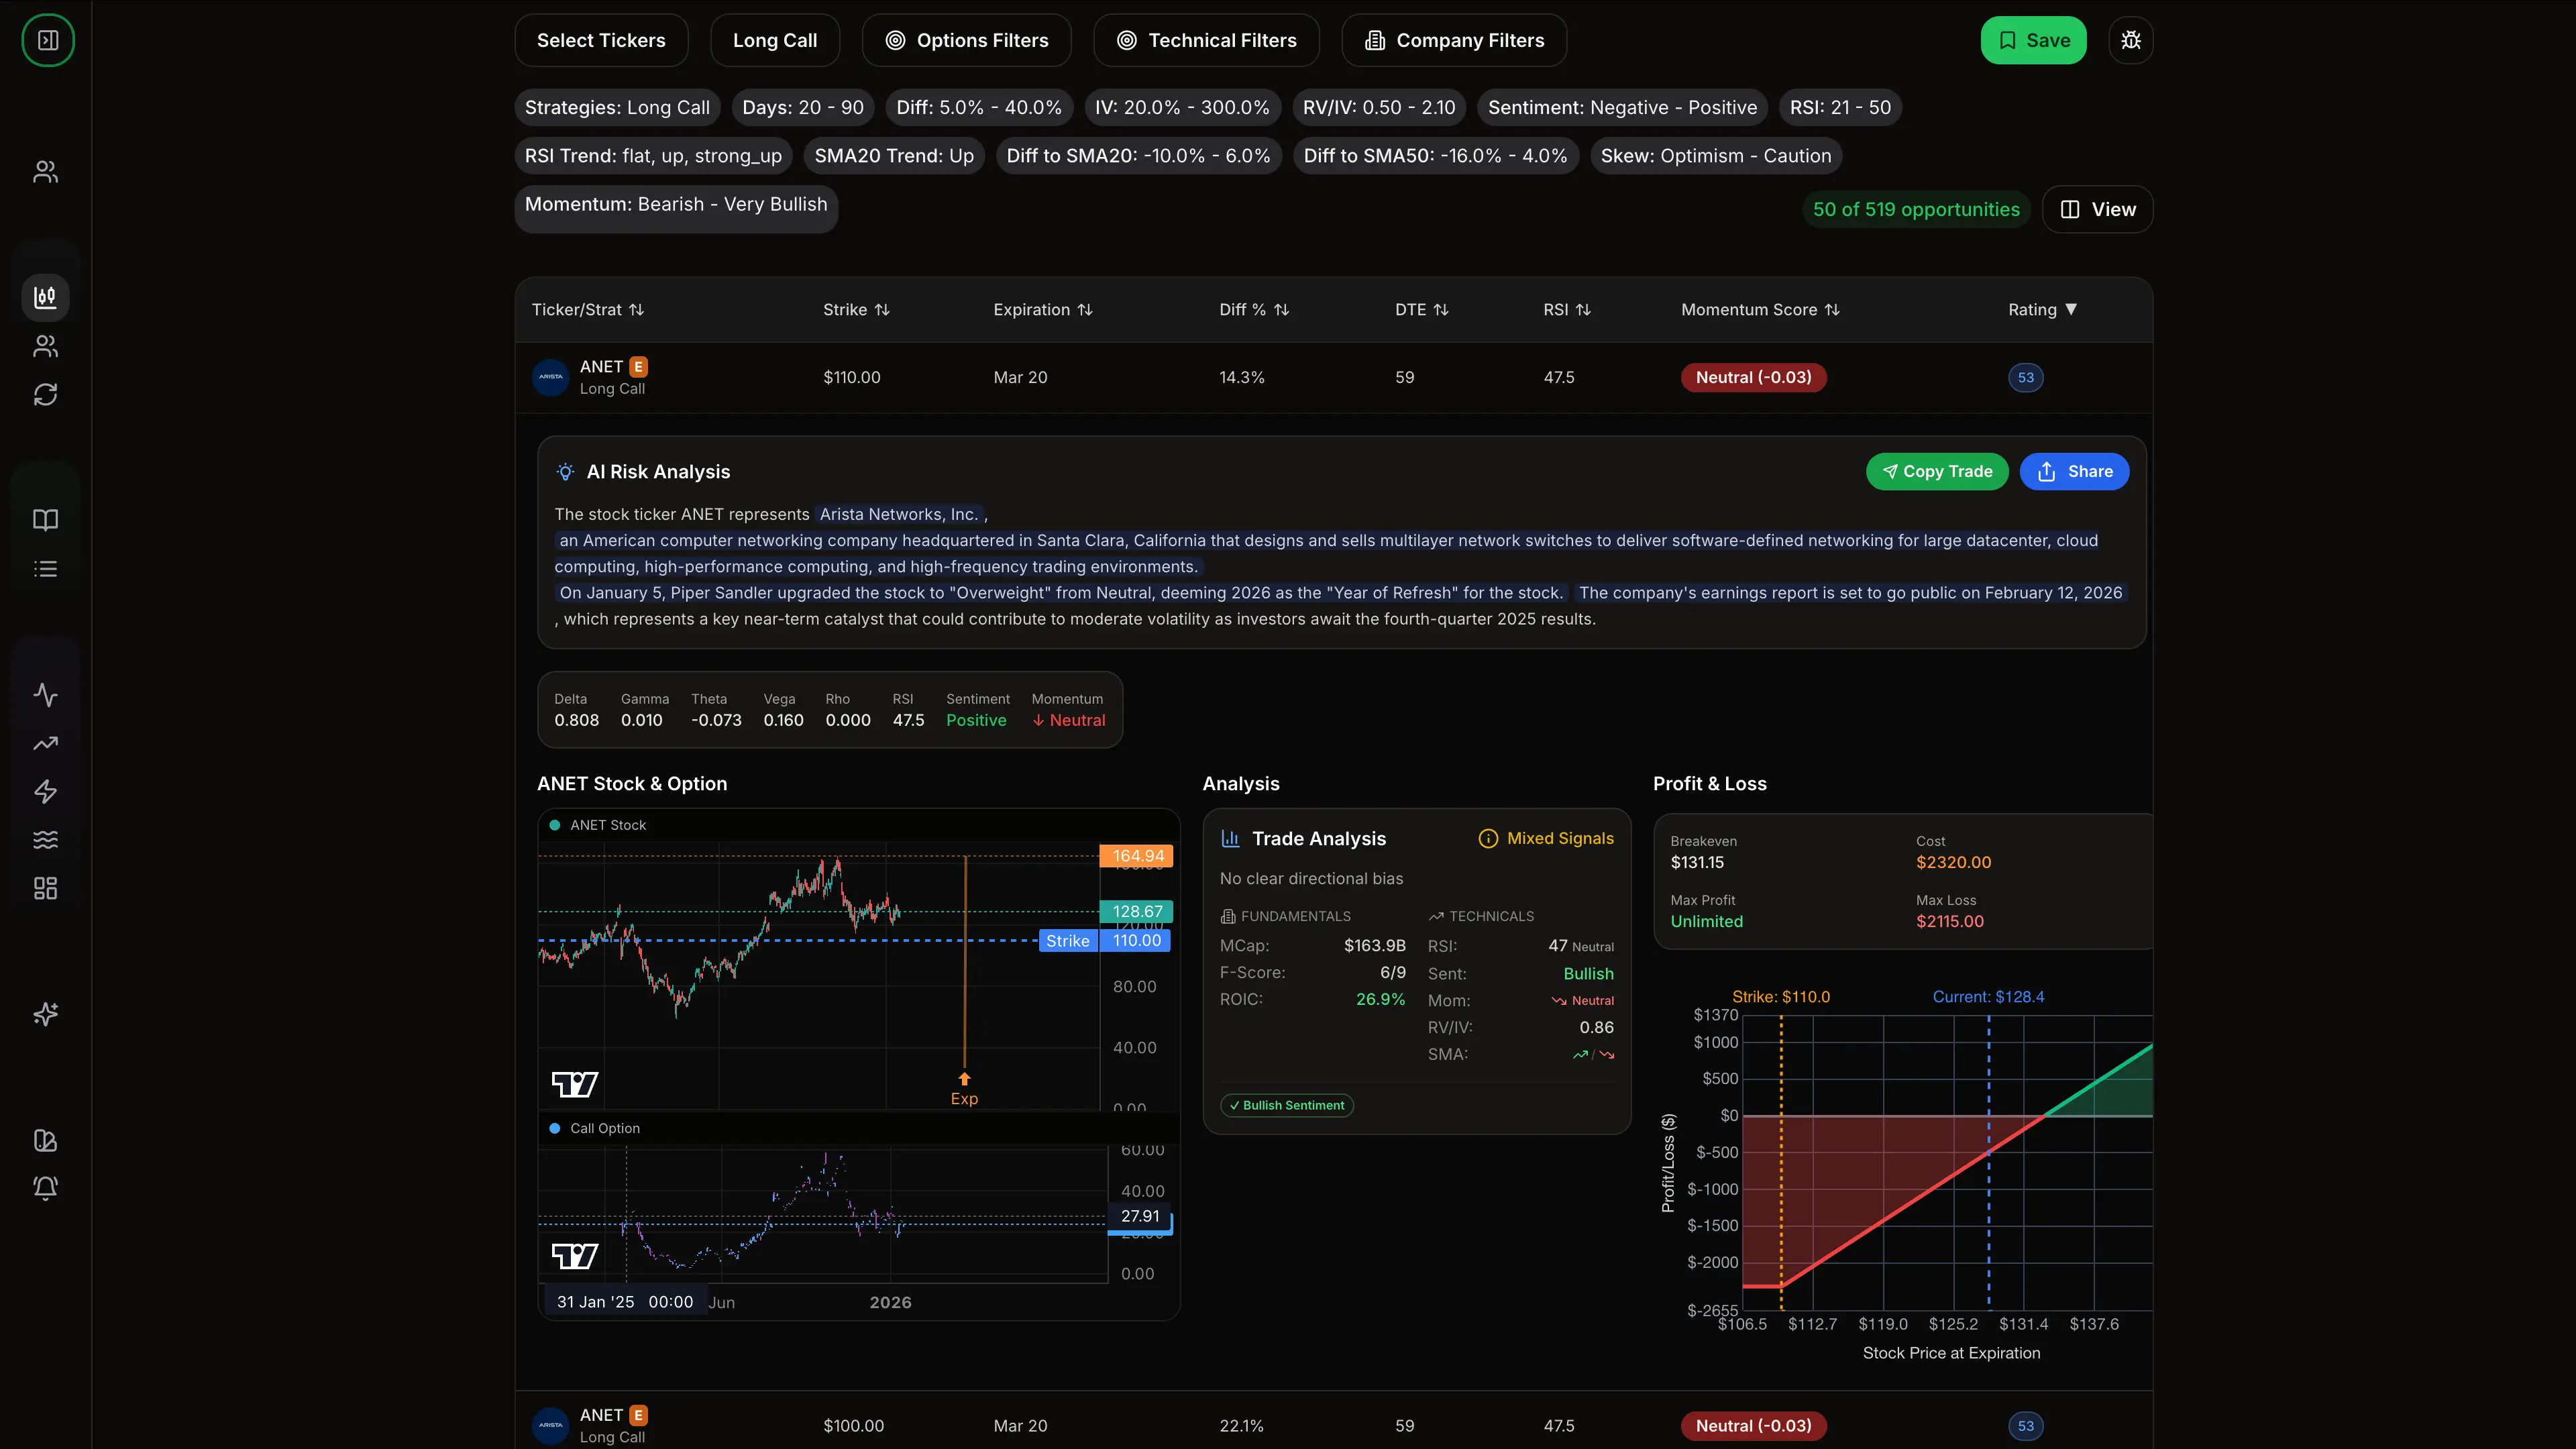The width and height of the screenshot is (2576, 1449).
Task: Click the Share button
Action: [x=2075, y=471]
